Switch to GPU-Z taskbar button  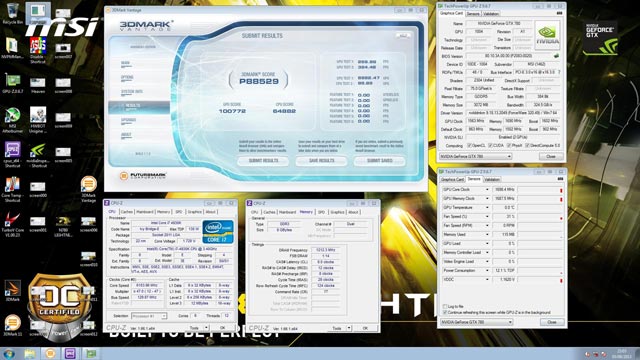(91, 353)
